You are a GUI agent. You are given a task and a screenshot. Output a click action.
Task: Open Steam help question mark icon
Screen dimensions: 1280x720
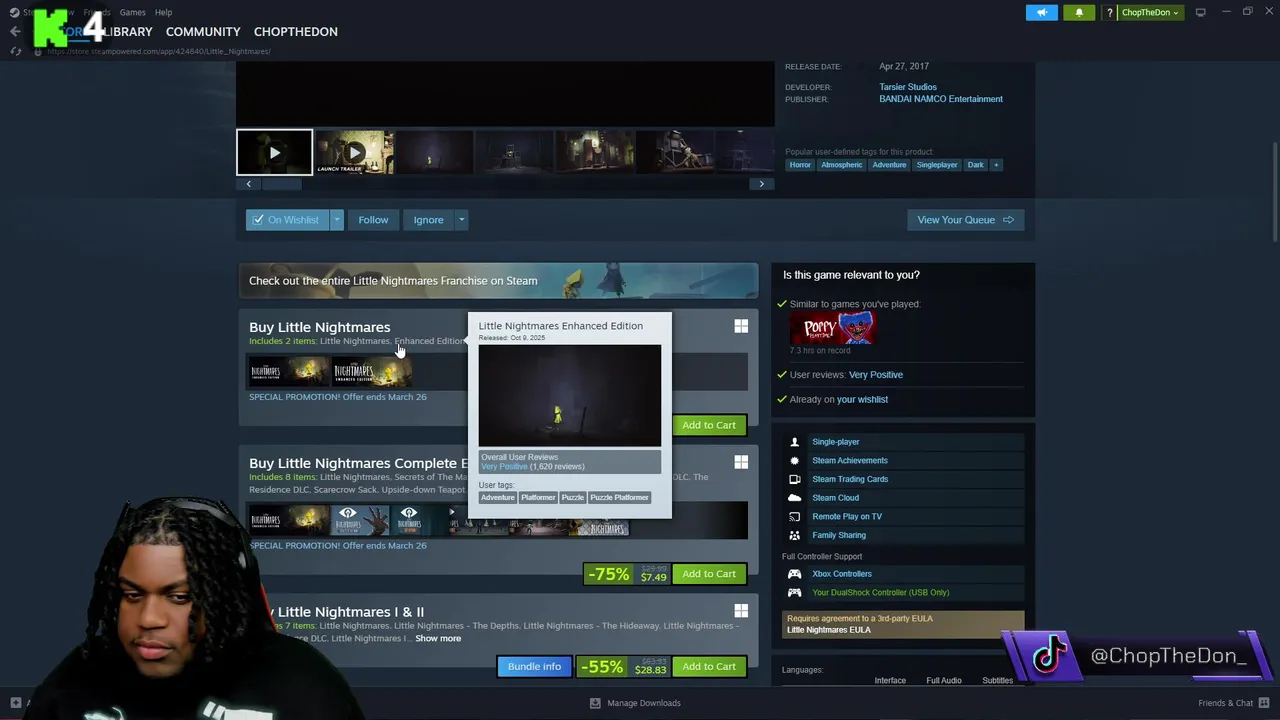pyautogui.click(x=1109, y=12)
